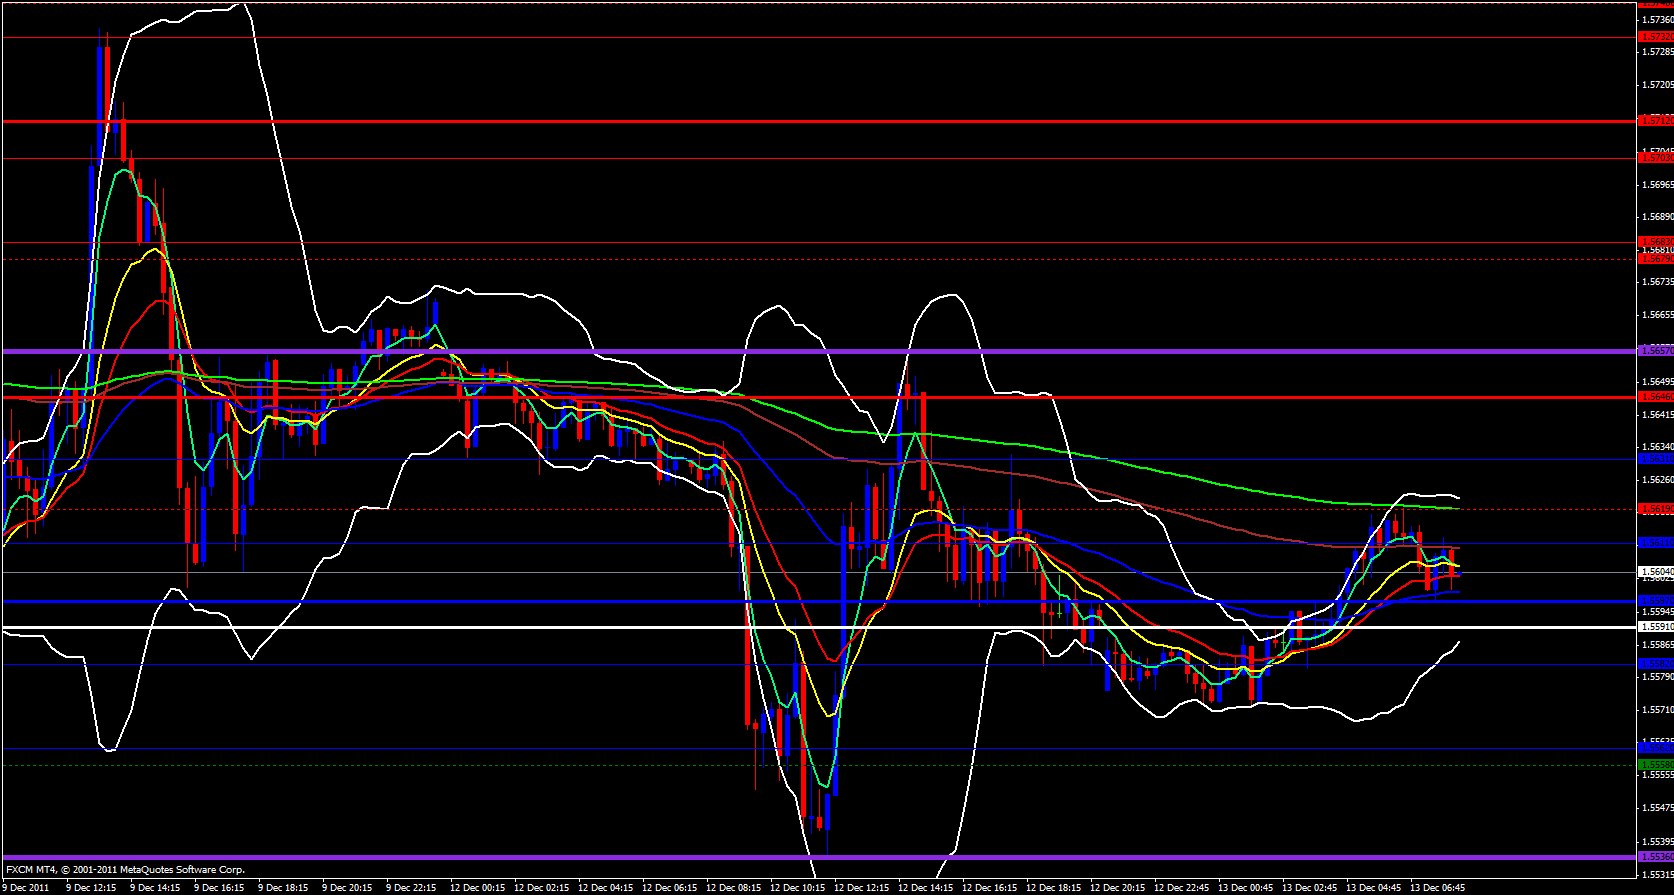Click the blue 1.55620 price label
The height and width of the screenshot is (895, 1674).
point(1655,748)
